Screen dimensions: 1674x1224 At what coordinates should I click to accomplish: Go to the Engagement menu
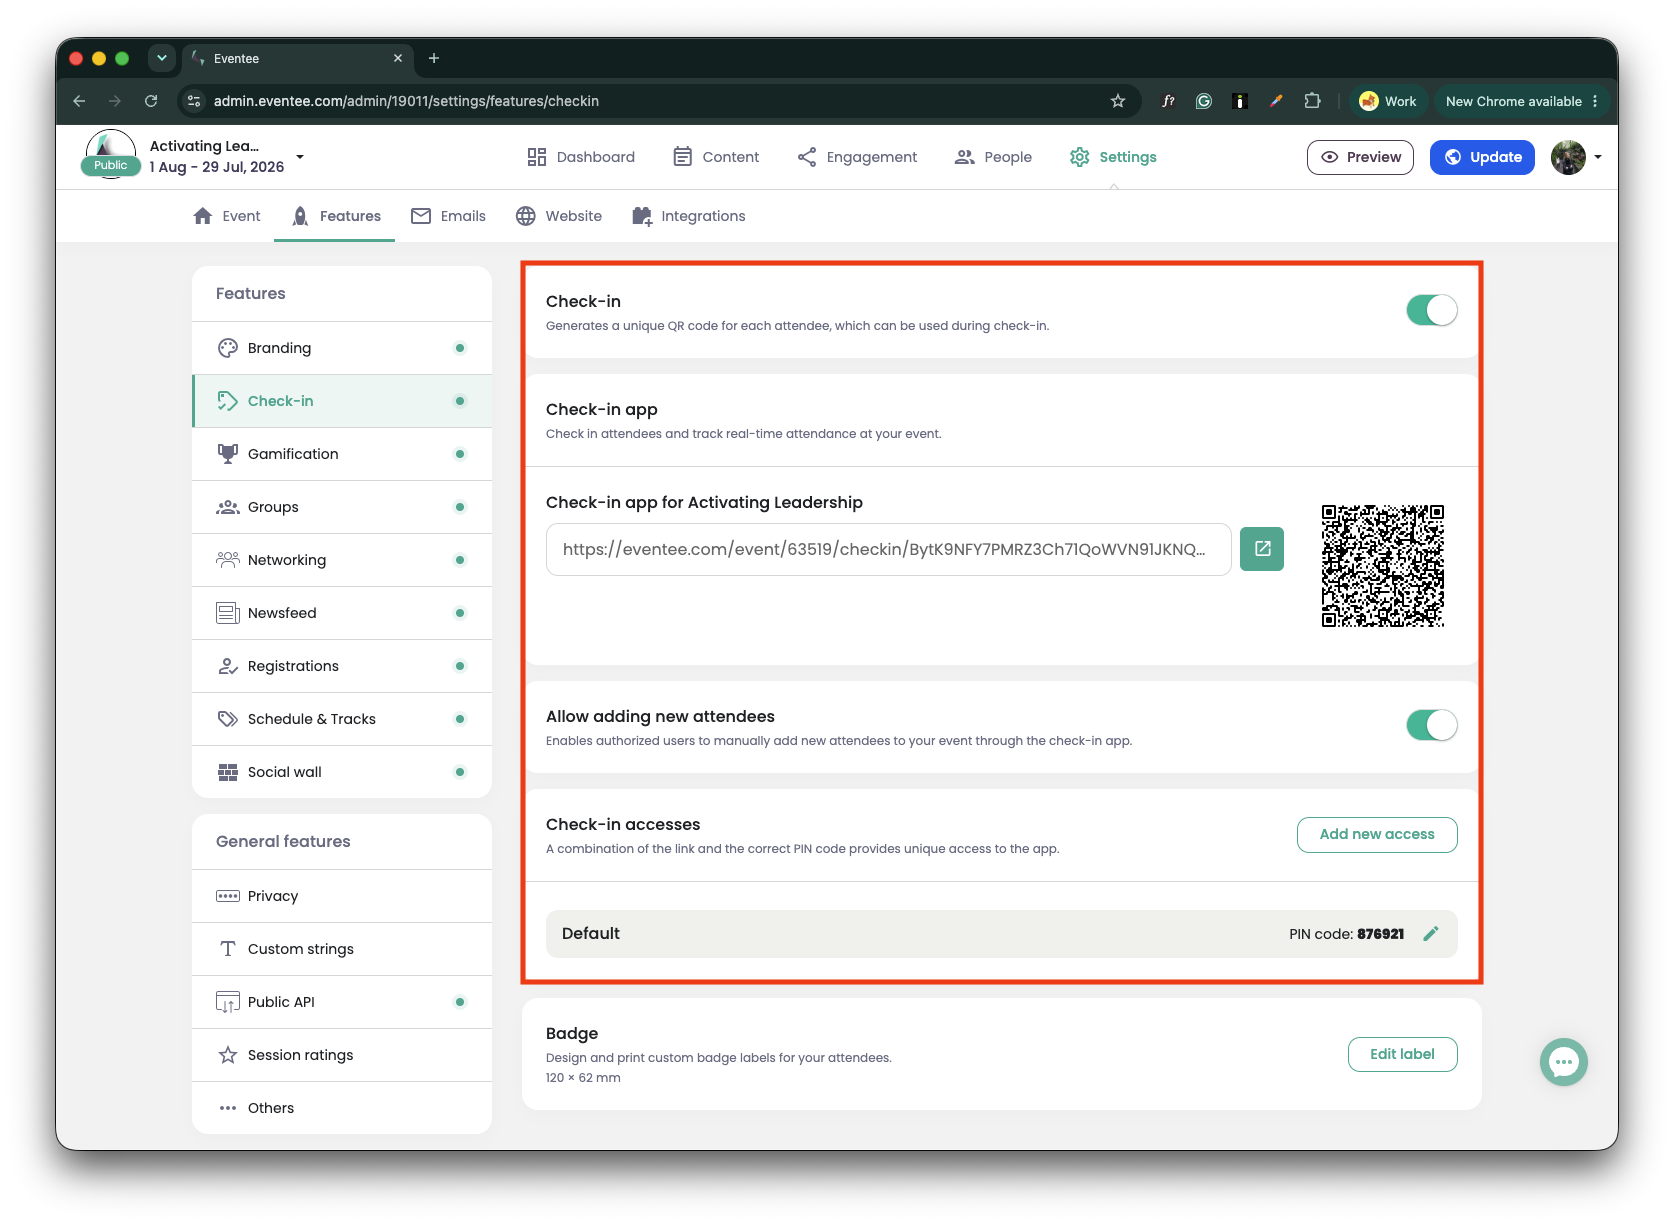click(x=857, y=157)
